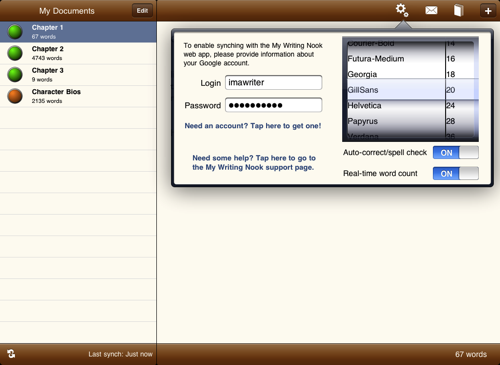This screenshot has width=500, height=365.
Task: Pick font size 20 in picker
Action: click(451, 90)
